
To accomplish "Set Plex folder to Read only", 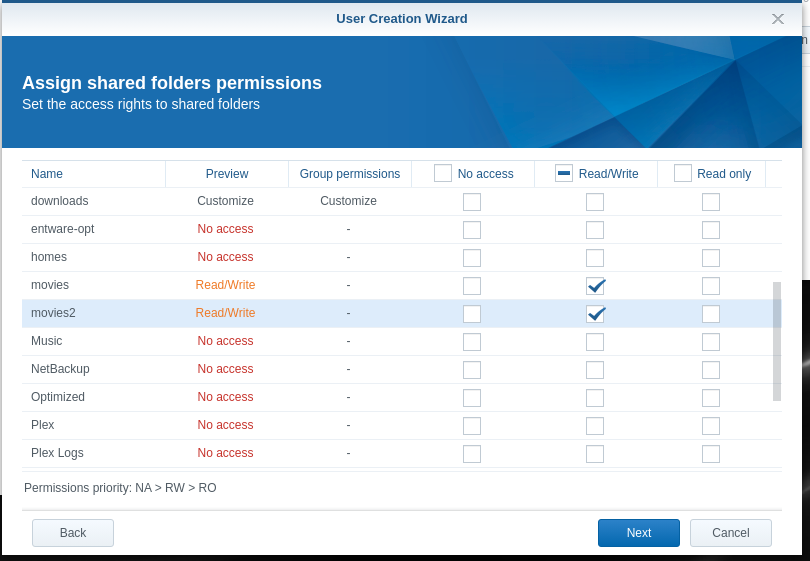I will [711, 426].
